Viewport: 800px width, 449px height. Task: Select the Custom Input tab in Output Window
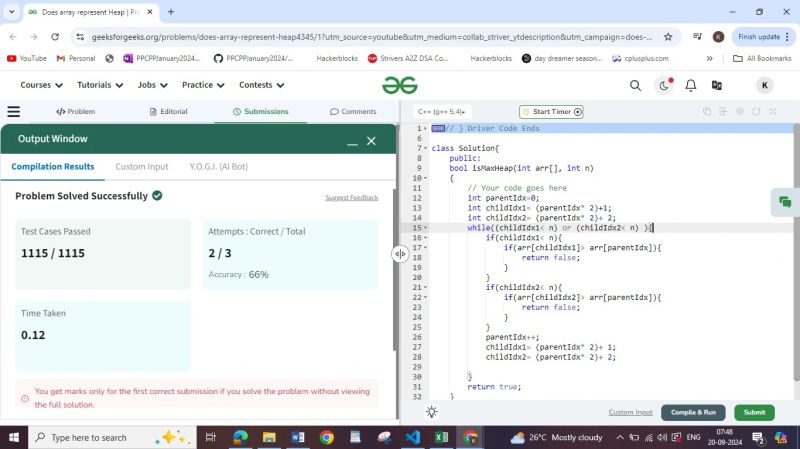coord(141,167)
